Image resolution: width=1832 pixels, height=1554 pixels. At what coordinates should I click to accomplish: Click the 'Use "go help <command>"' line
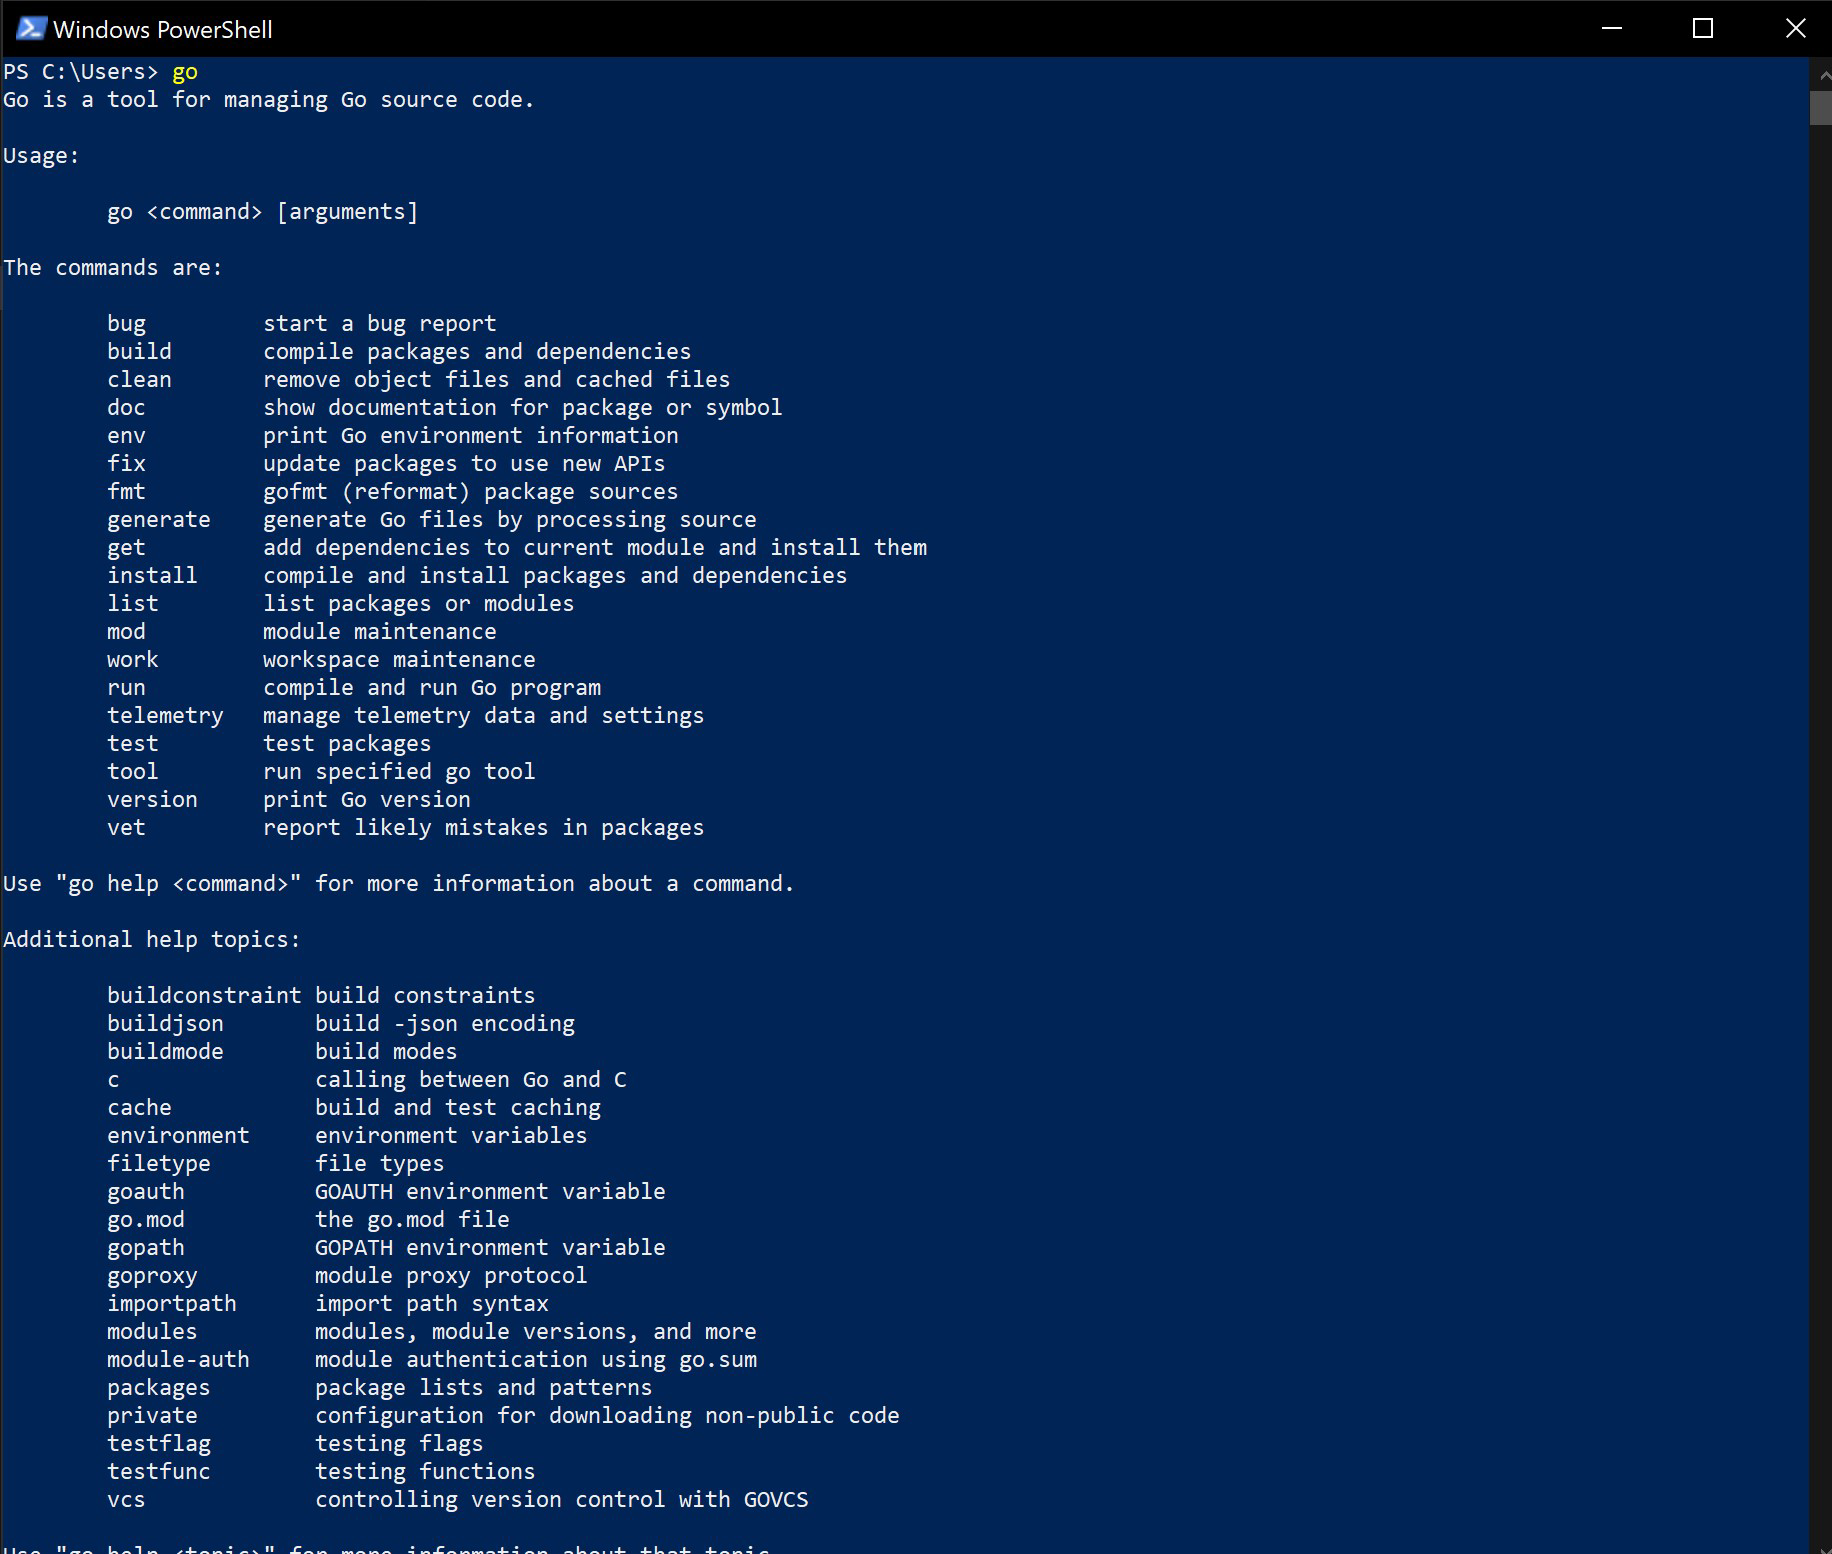coord(399,884)
